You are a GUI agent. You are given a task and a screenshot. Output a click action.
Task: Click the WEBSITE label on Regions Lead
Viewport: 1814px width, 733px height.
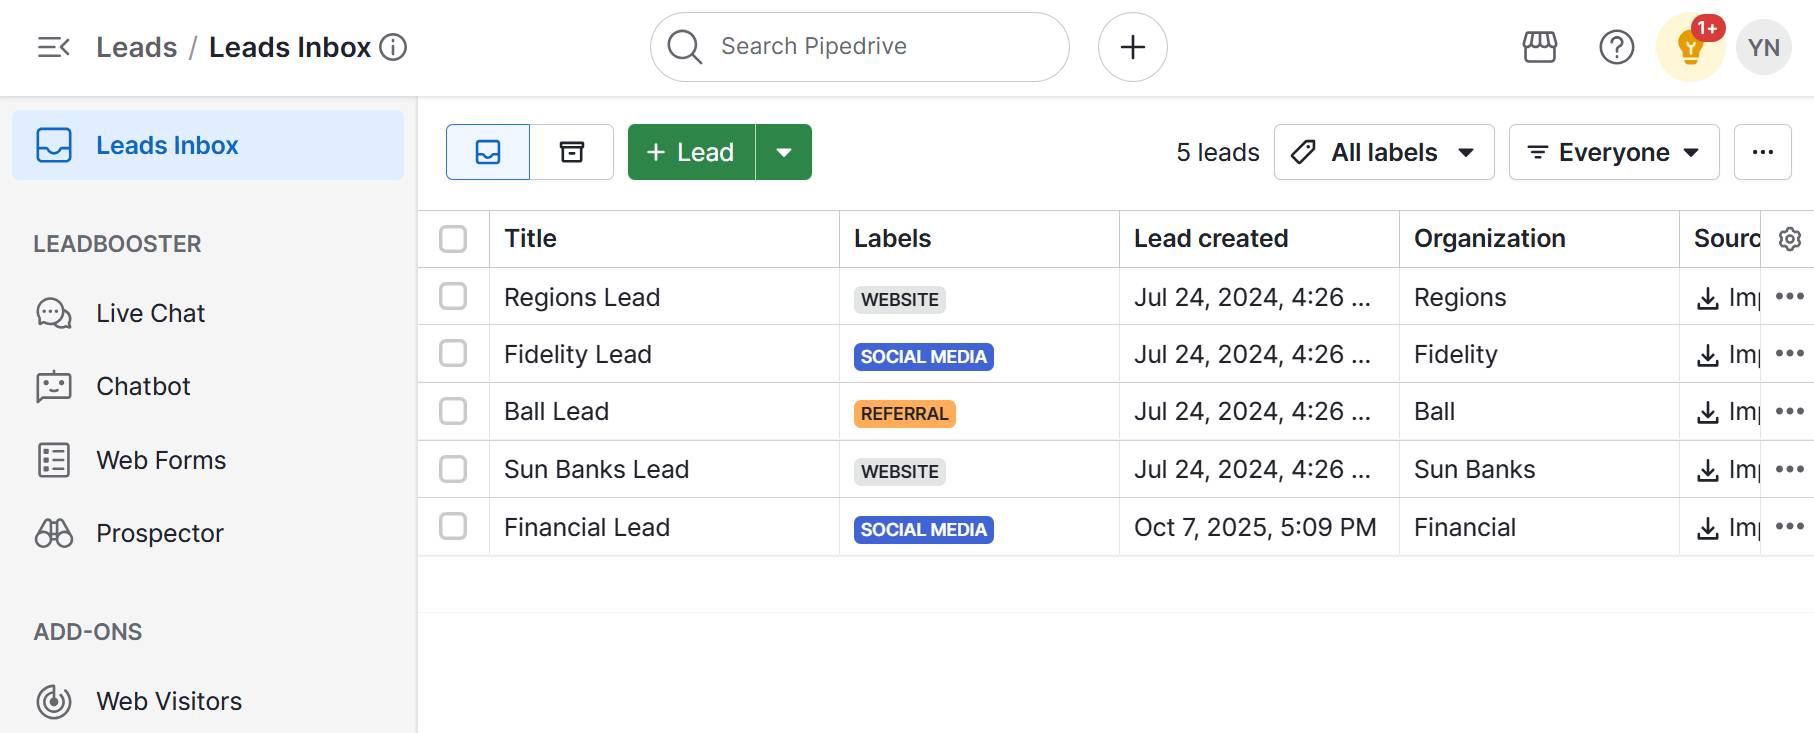[900, 299]
